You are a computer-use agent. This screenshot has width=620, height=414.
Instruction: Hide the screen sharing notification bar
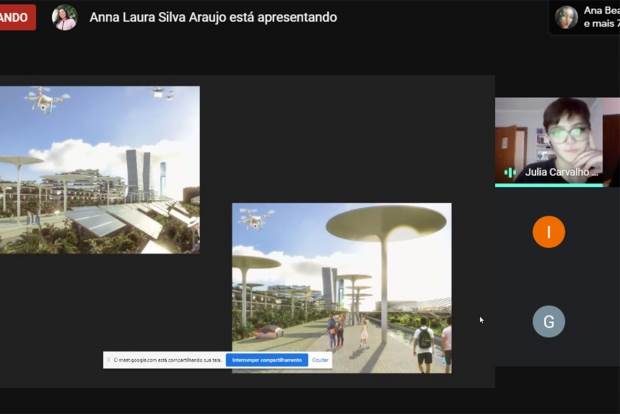coord(320,360)
